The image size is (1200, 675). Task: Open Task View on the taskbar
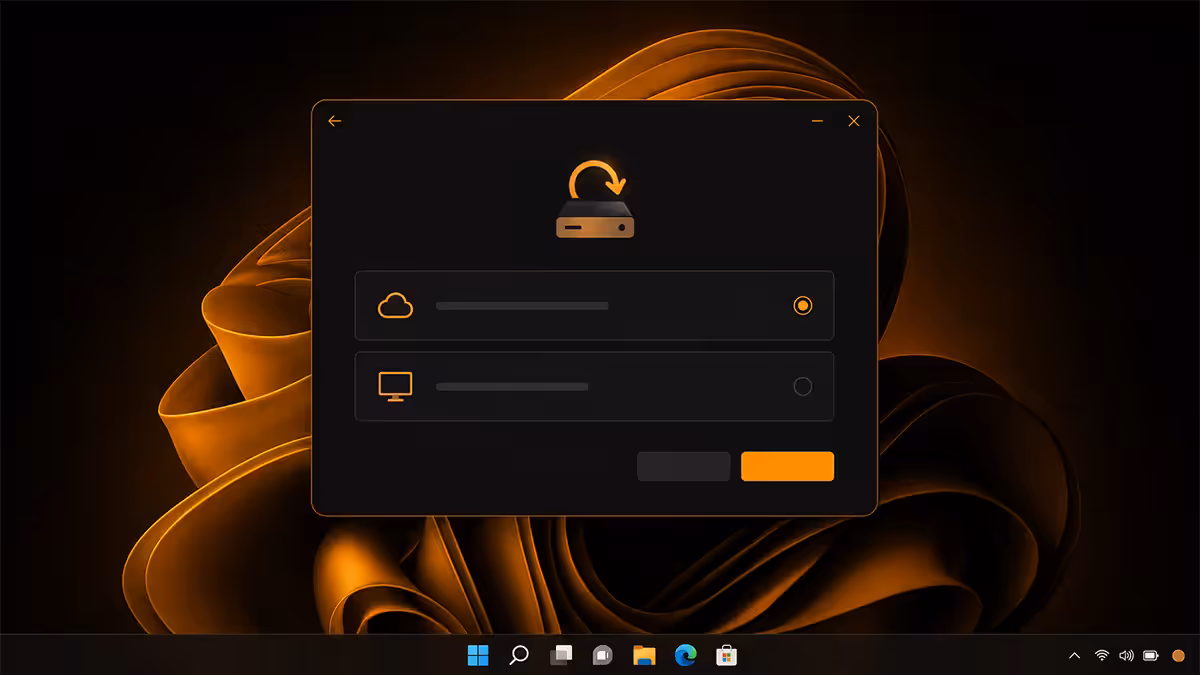pos(561,655)
